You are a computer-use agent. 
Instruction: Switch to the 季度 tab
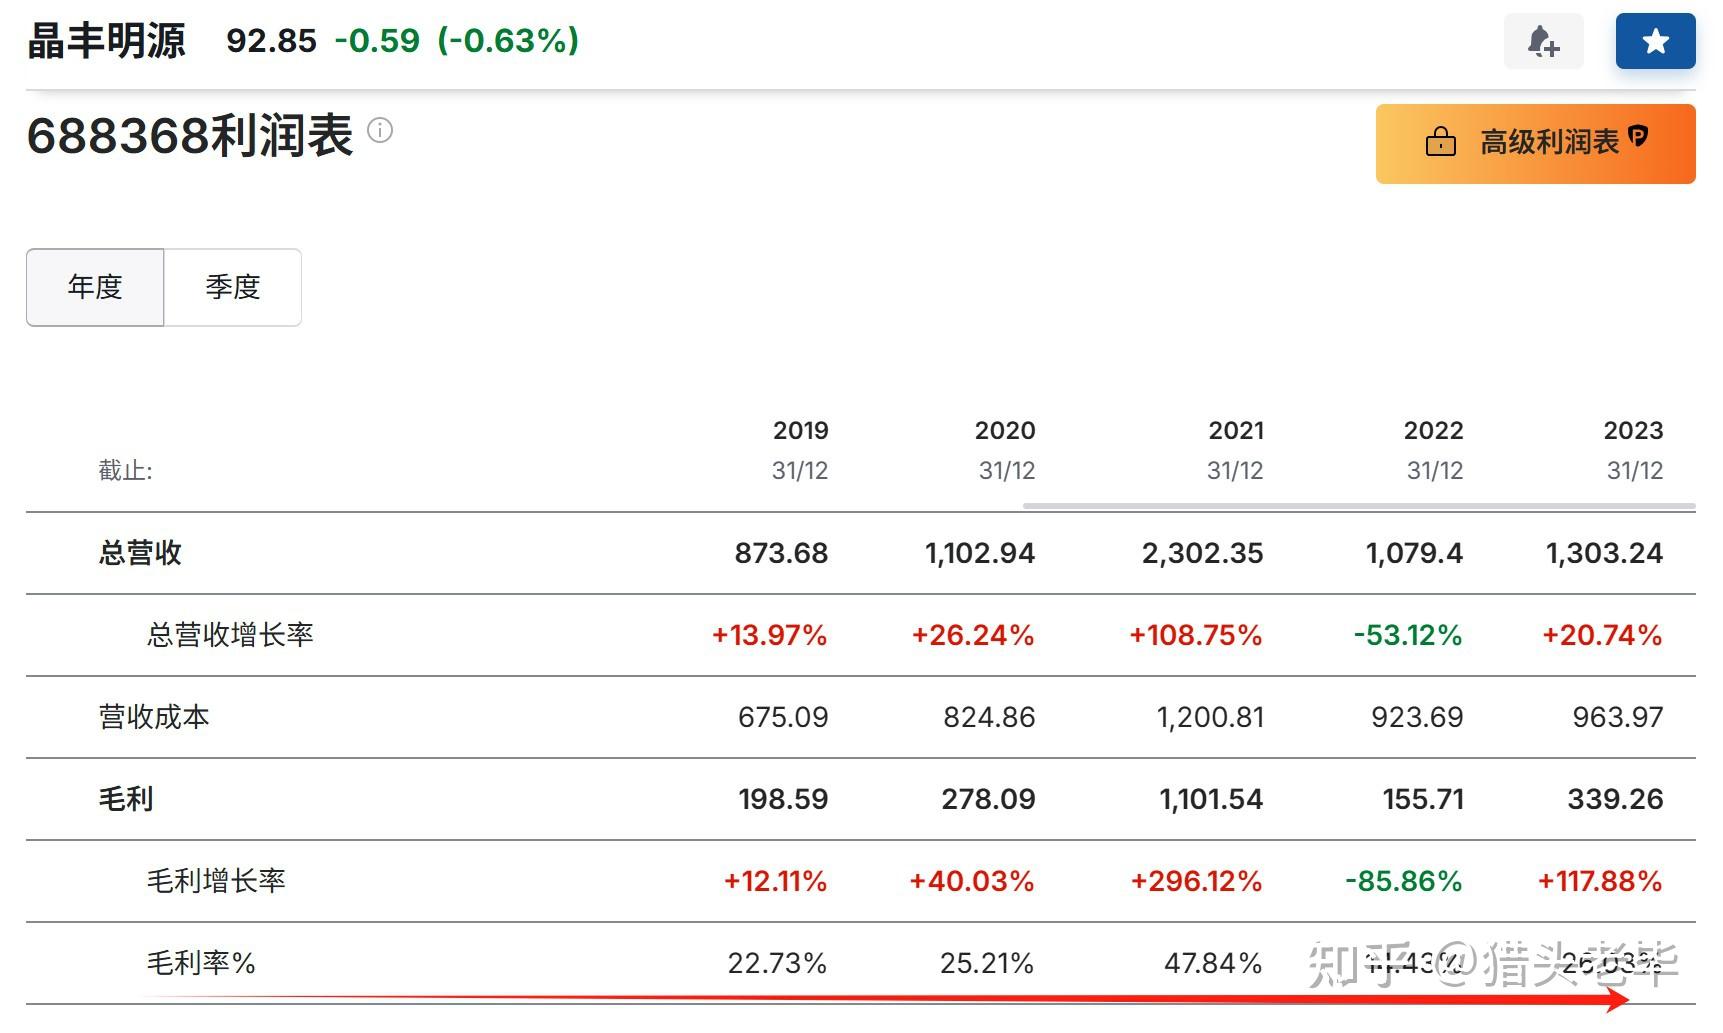coord(233,287)
